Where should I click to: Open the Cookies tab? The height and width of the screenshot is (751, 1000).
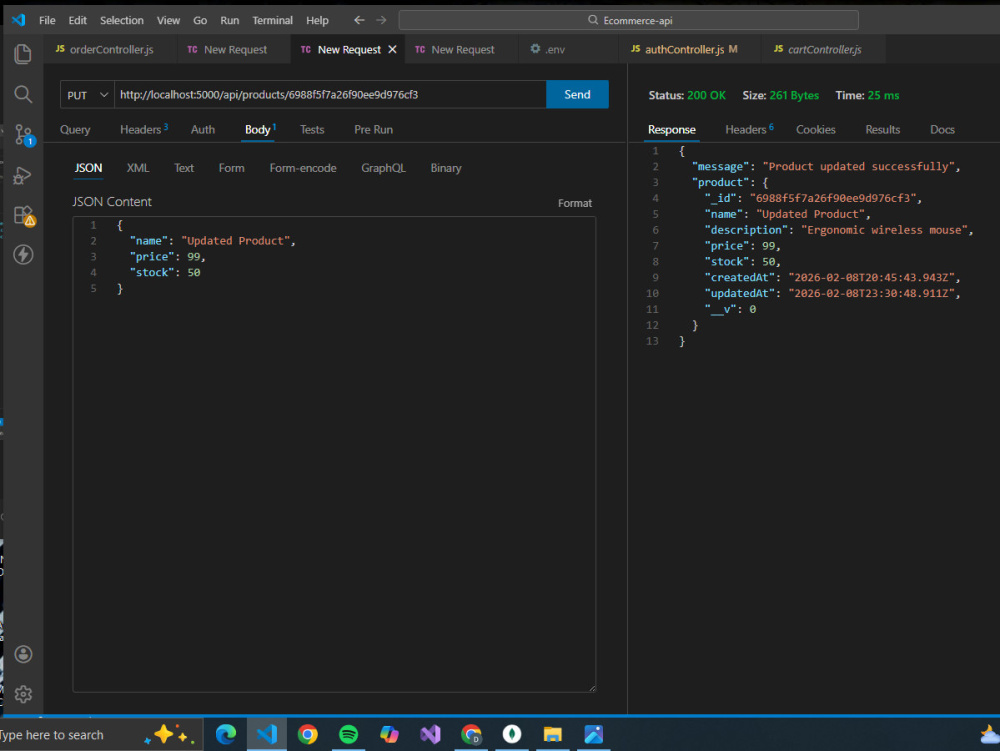[815, 129]
